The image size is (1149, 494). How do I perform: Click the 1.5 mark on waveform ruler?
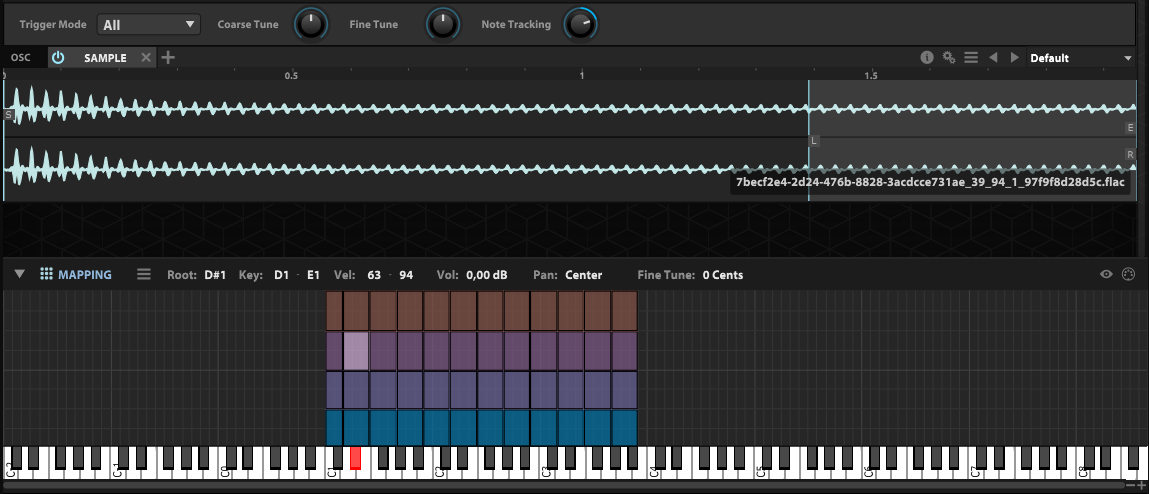[871, 75]
